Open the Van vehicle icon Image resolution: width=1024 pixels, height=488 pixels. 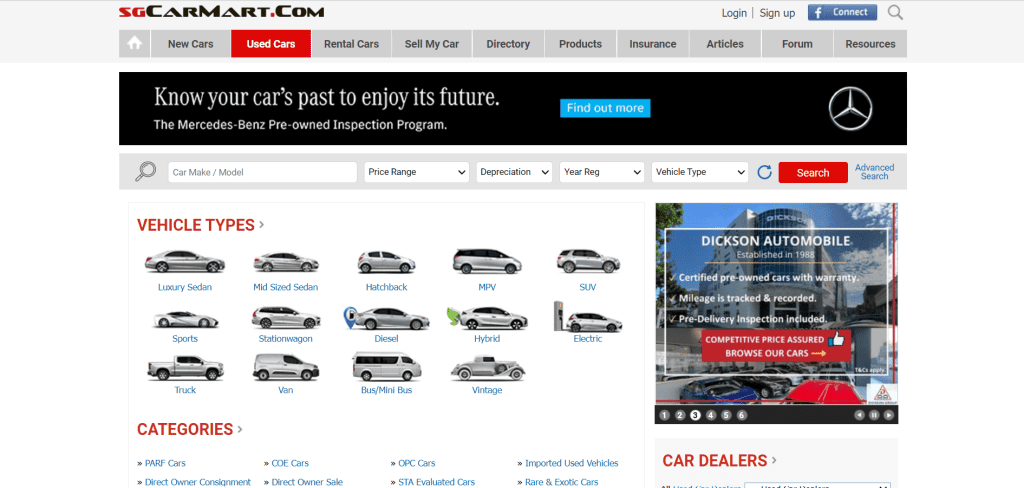pos(286,367)
